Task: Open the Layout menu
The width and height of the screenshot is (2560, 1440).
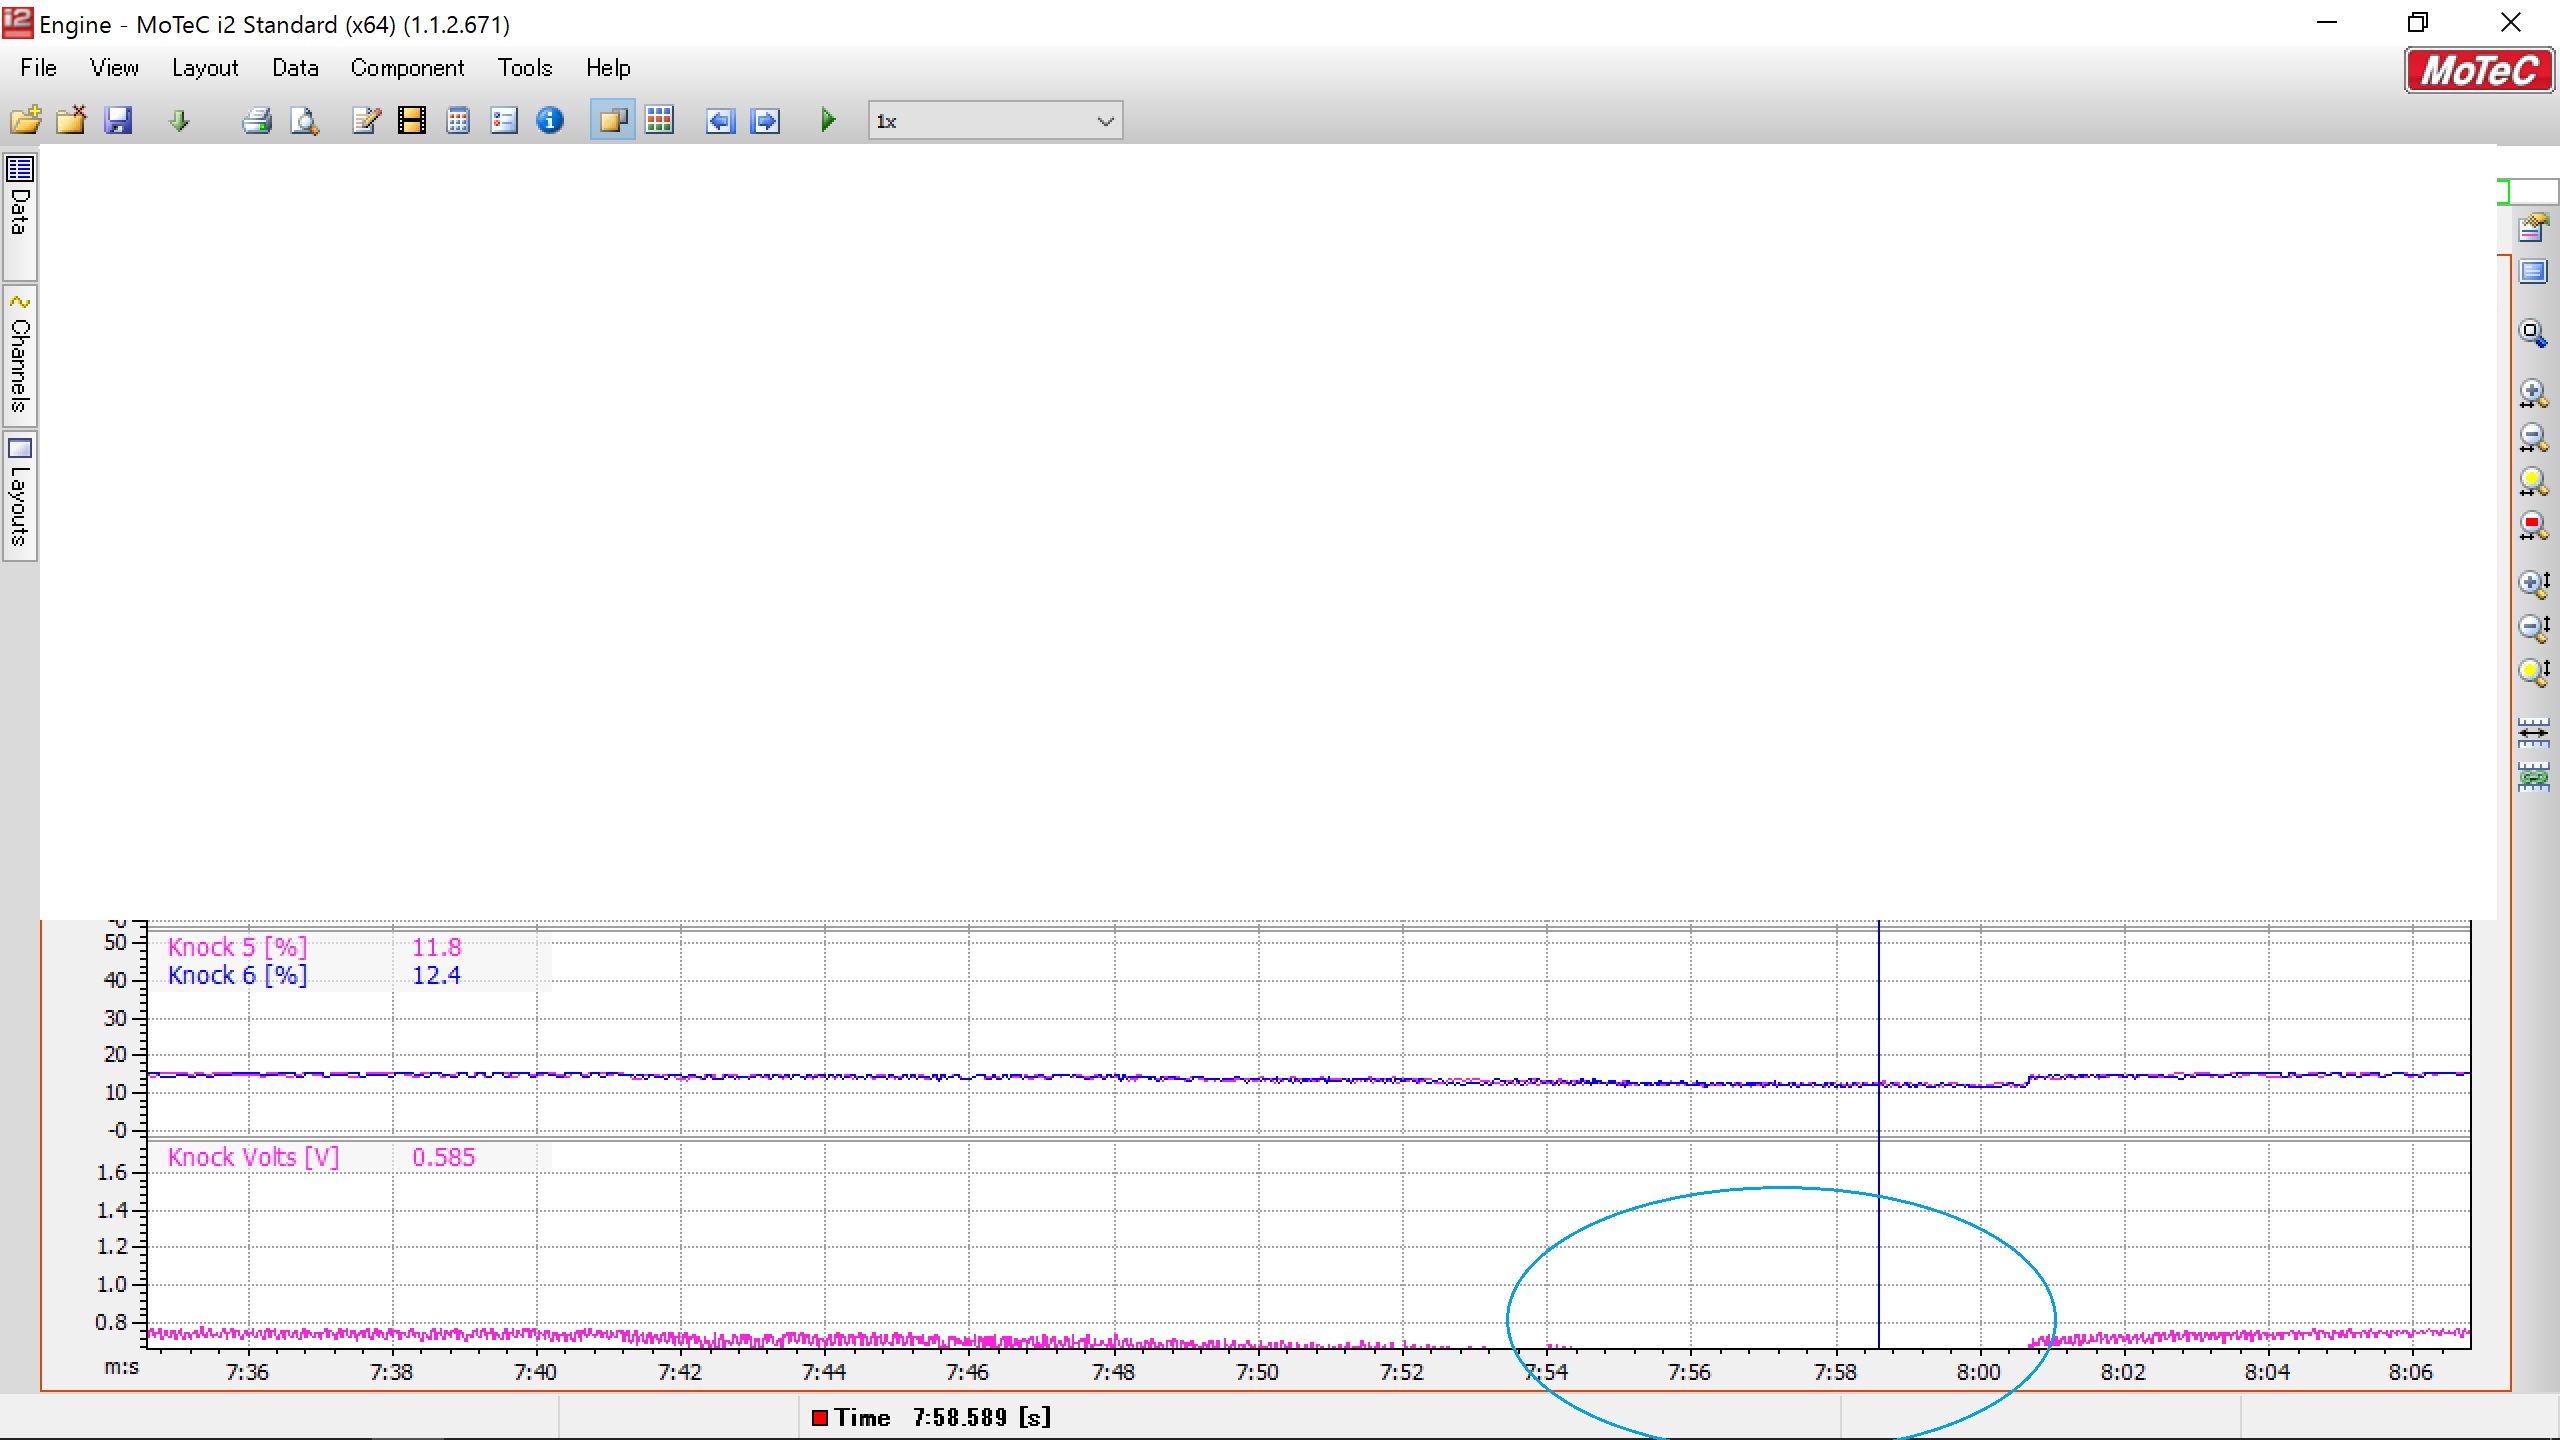Action: pos(205,68)
